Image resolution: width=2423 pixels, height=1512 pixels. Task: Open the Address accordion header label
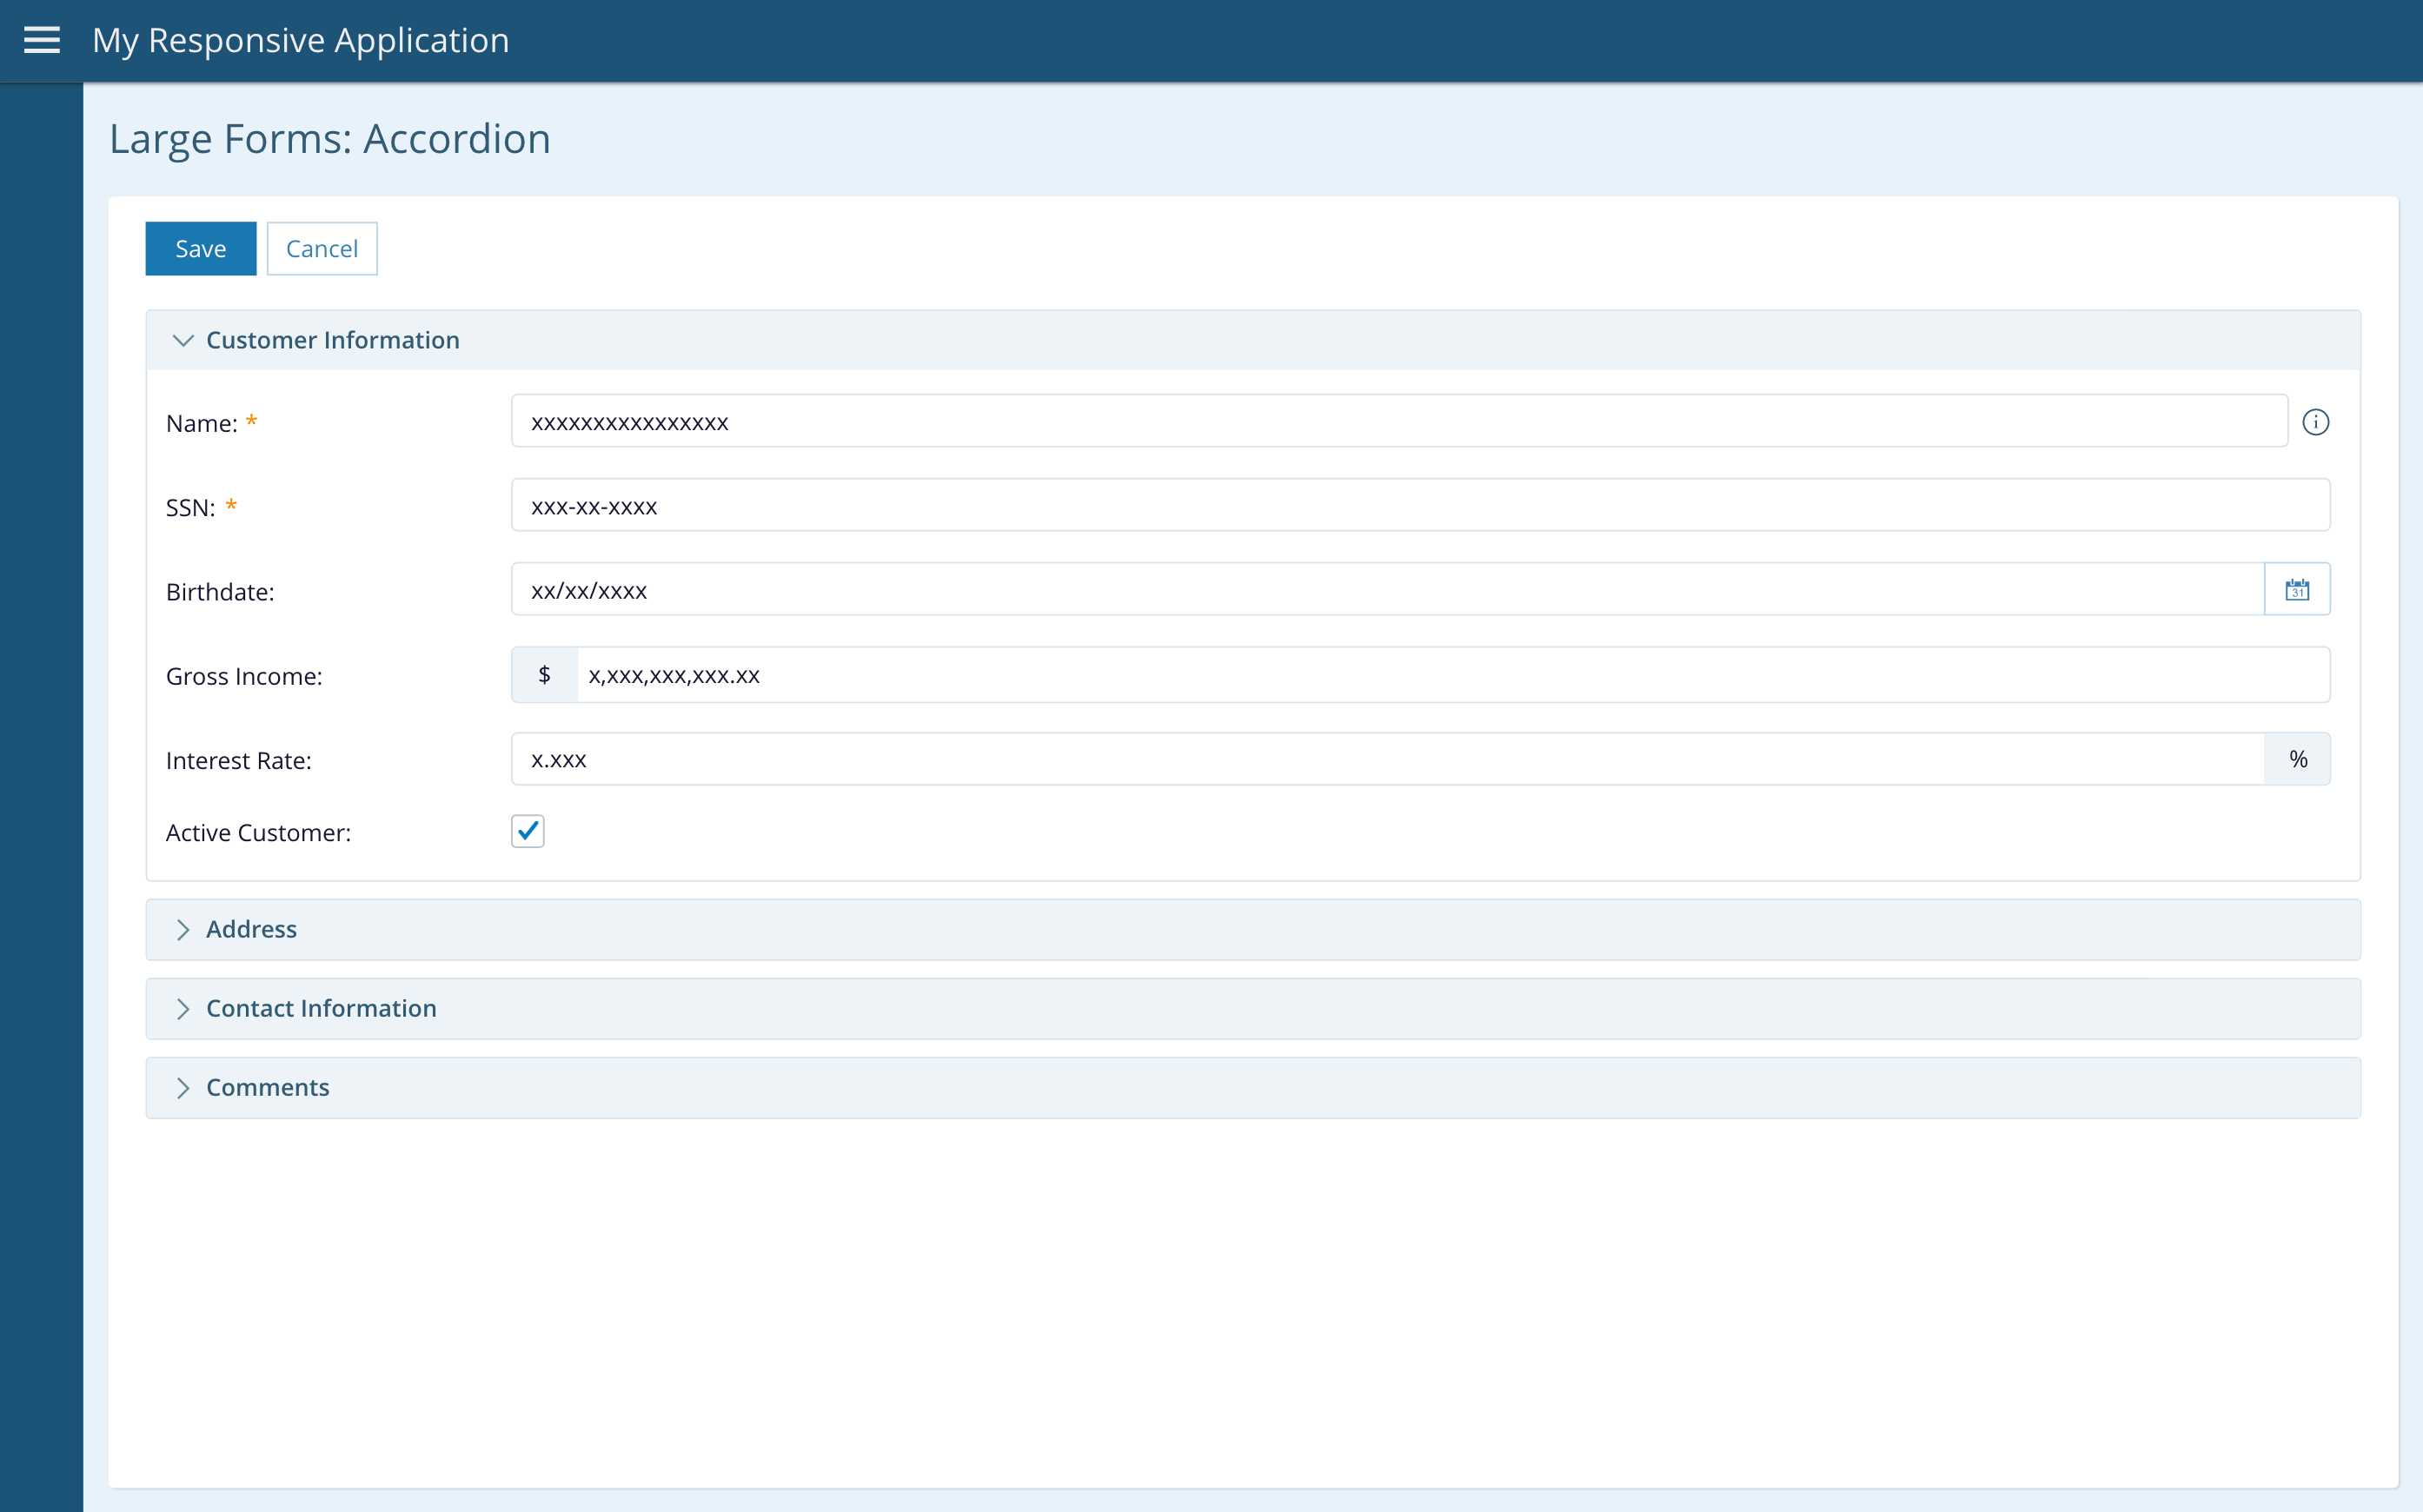coord(252,929)
